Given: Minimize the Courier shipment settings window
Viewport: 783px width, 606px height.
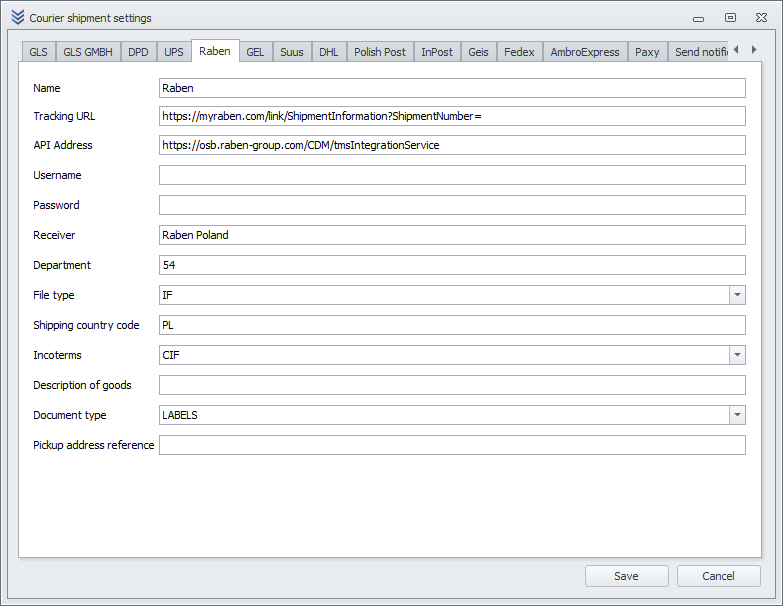Looking at the screenshot, I should (x=698, y=18).
